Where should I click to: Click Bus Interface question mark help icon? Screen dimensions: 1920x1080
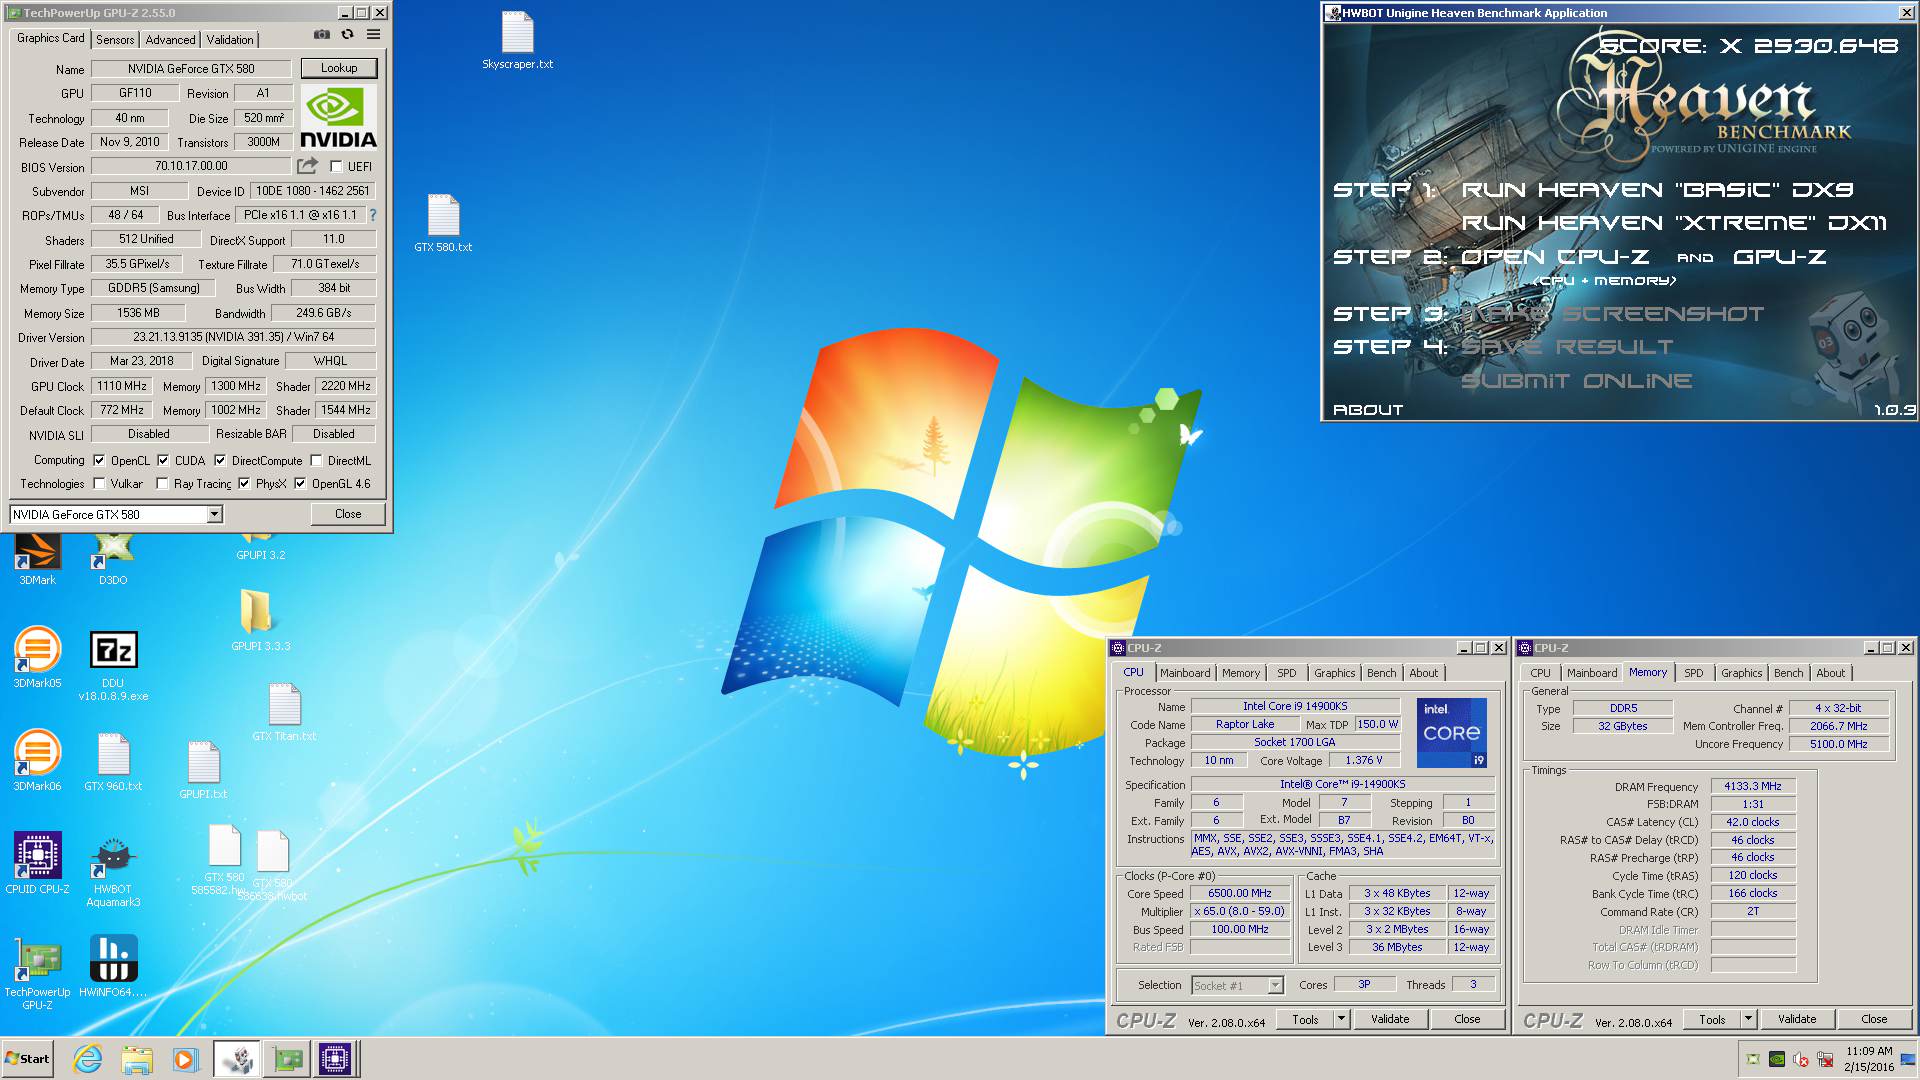tap(373, 215)
